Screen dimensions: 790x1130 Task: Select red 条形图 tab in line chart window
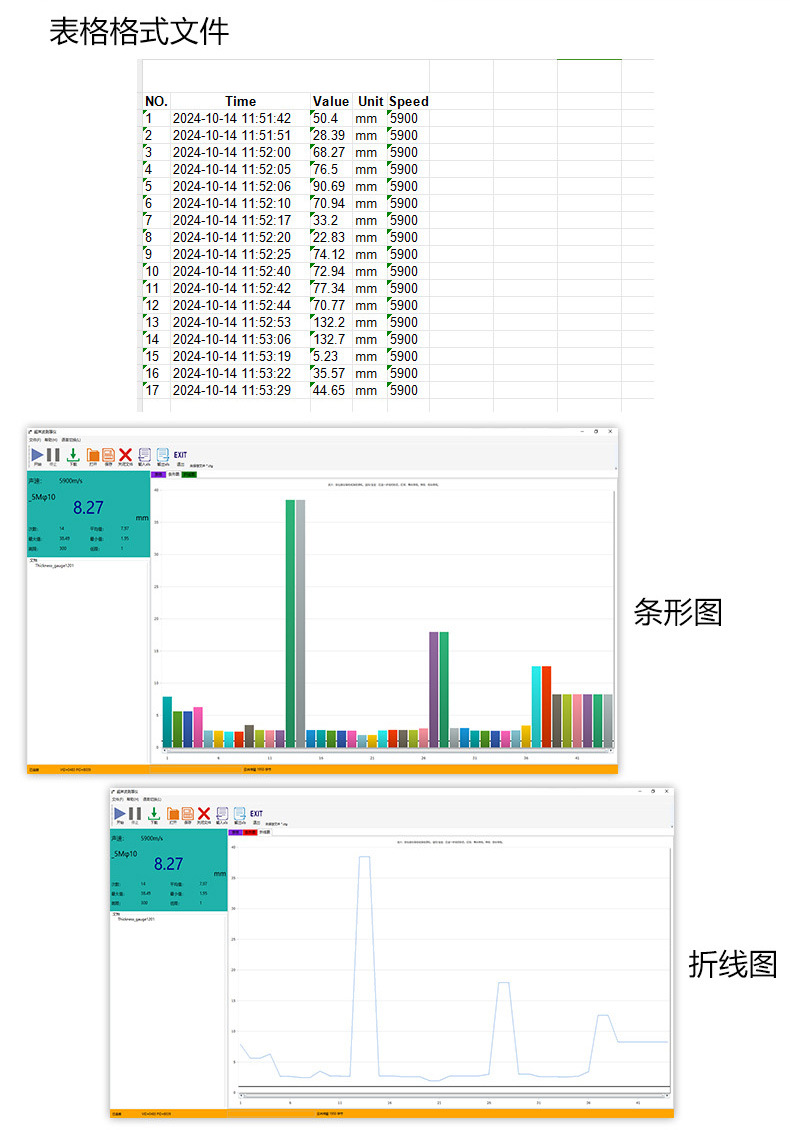point(250,832)
